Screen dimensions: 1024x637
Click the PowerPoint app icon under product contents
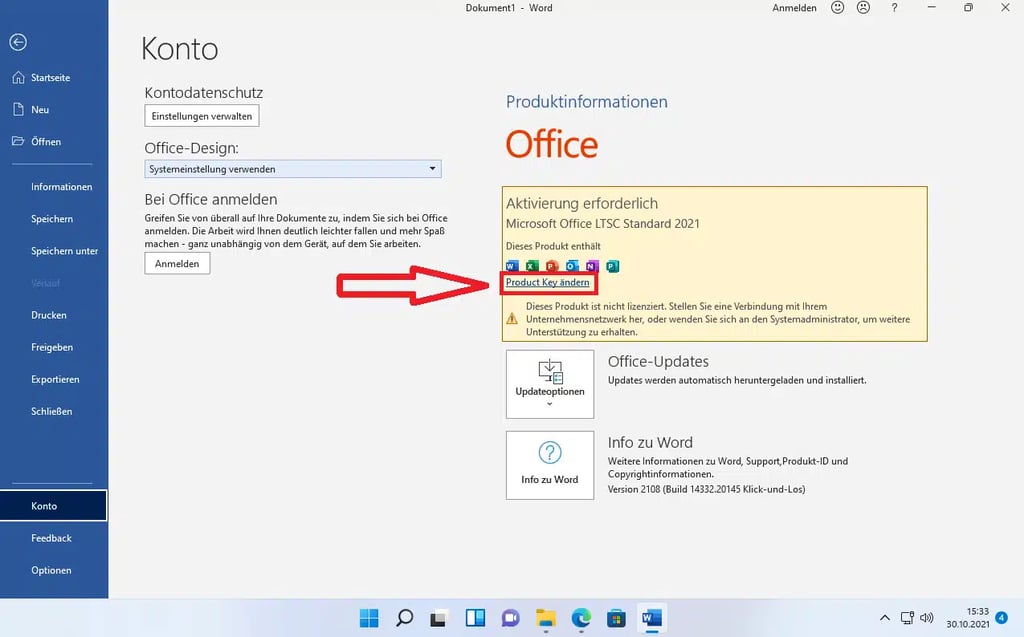pos(552,266)
